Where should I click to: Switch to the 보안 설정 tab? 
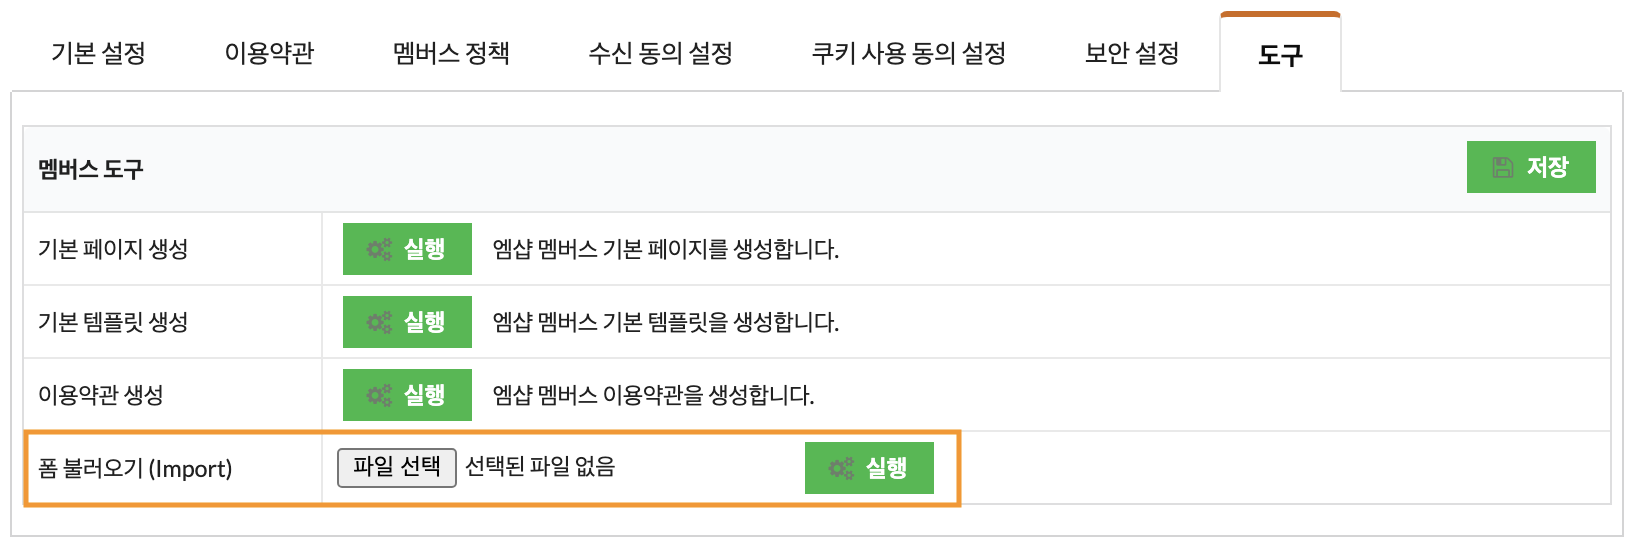1132,53
